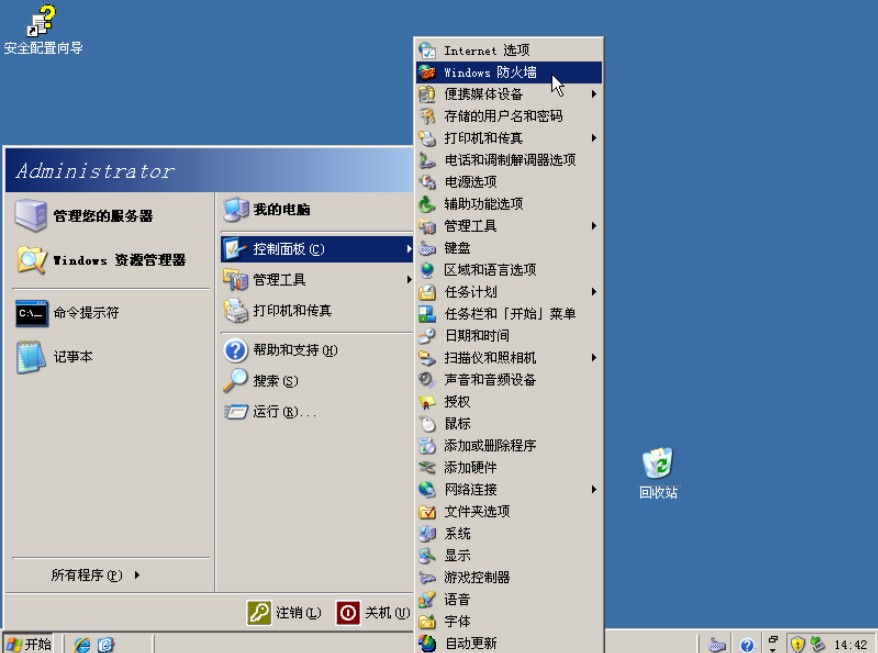Image resolution: width=878 pixels, height=653 pixels.
Task: Click the 字体 fonts folder icon
Action: tap(427, 621)
